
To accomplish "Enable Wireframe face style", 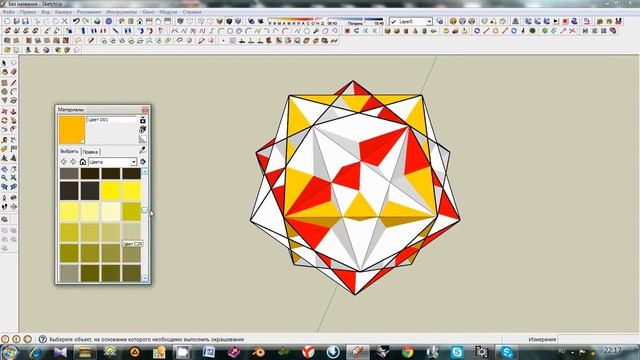I will click(x=201, y=21).
